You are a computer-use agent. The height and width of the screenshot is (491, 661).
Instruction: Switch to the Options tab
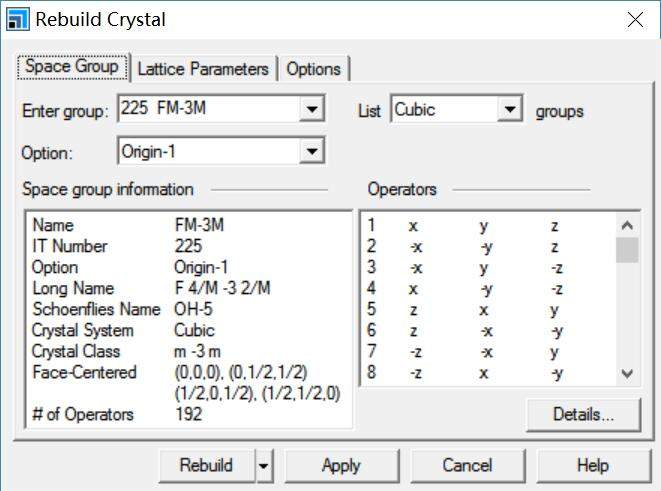pyautogui.click(x=313, y=69)
